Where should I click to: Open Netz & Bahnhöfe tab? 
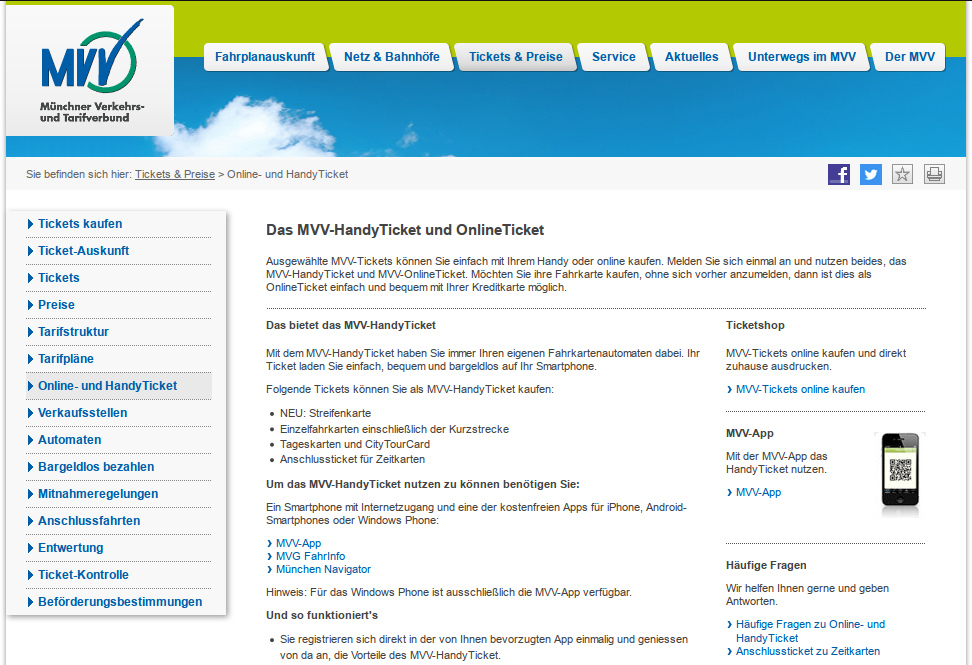tap(392, 57)
